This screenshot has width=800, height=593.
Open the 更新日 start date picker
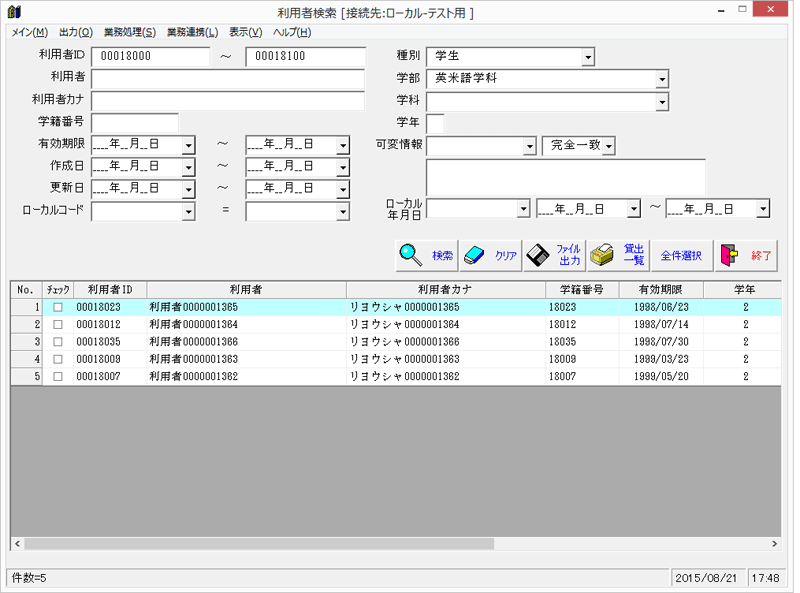click(188, 189)
